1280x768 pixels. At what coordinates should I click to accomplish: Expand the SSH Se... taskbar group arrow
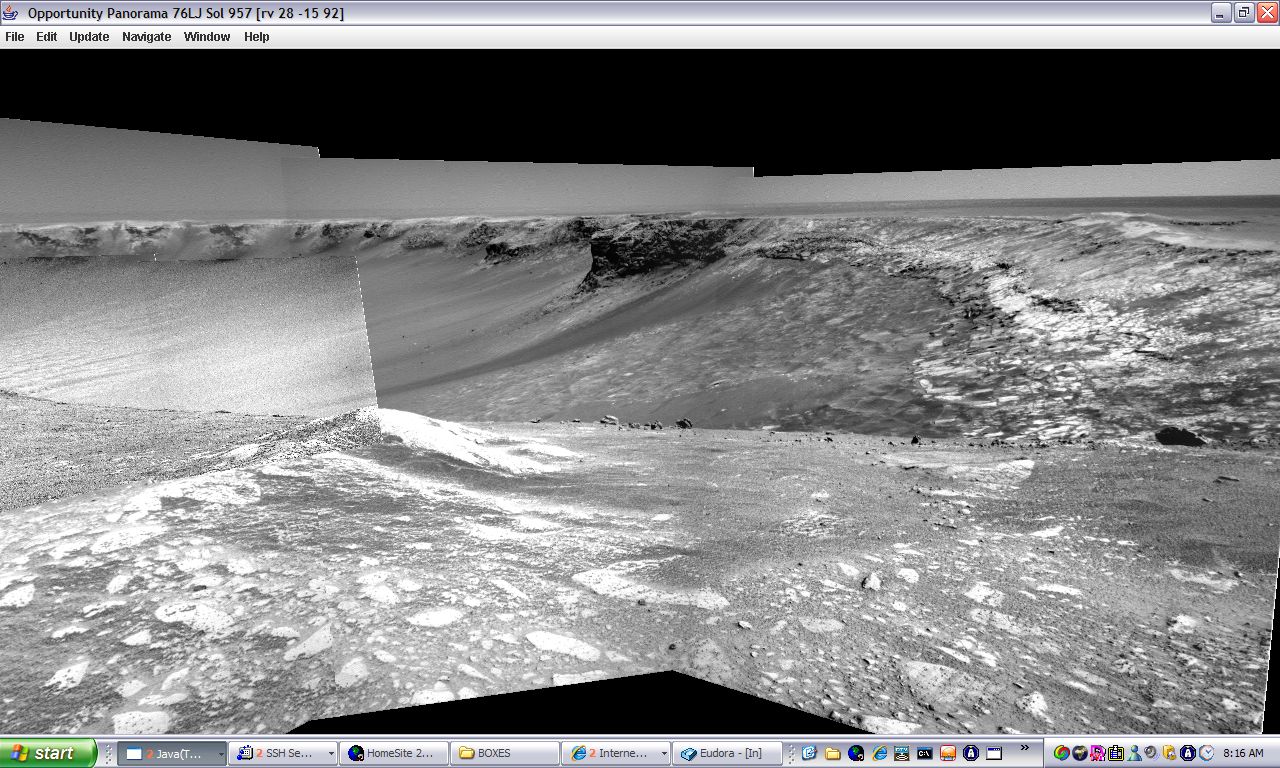[331, 754]
